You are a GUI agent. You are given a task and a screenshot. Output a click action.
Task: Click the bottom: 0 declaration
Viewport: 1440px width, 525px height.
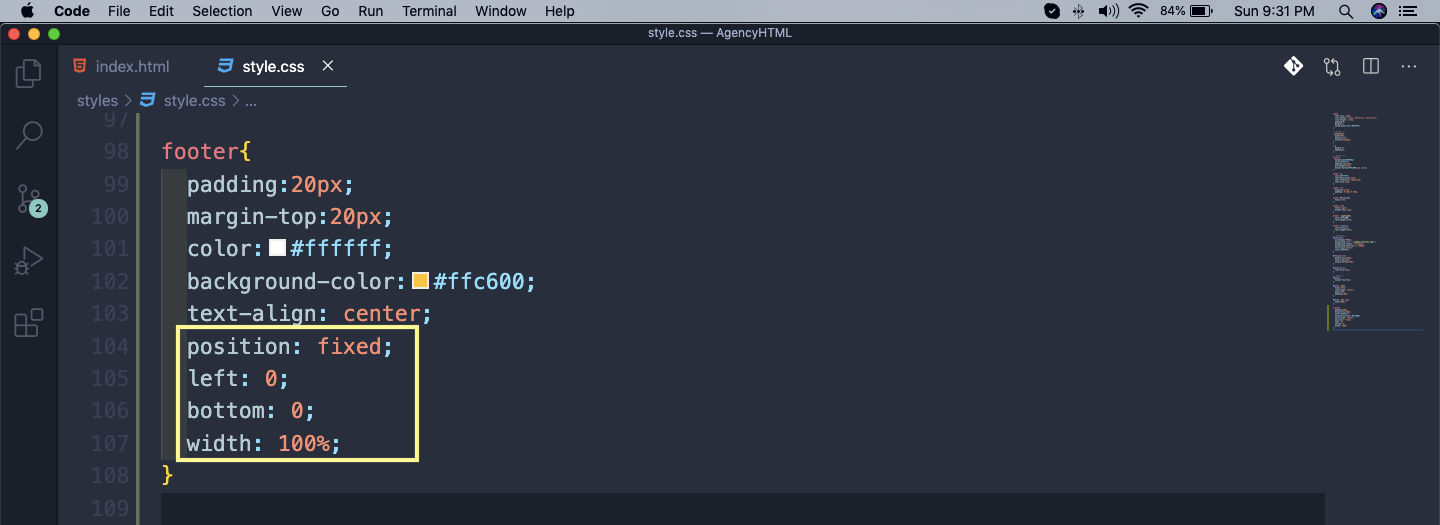[250, 411]
